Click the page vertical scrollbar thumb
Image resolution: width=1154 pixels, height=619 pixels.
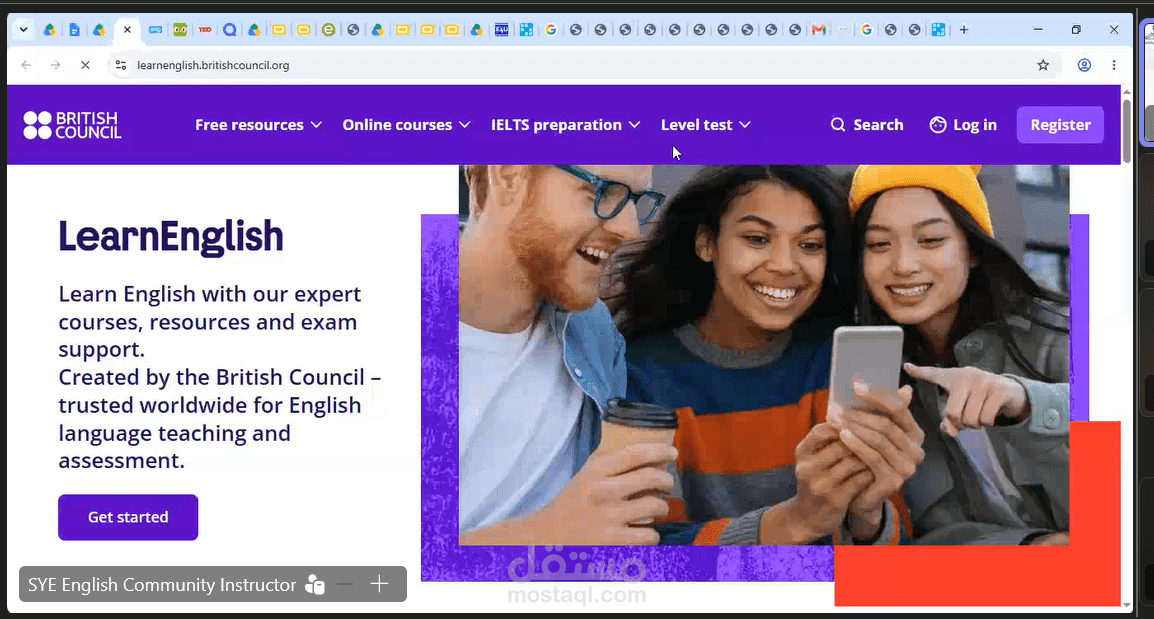pyautogui.click(x=1126, y=130)
